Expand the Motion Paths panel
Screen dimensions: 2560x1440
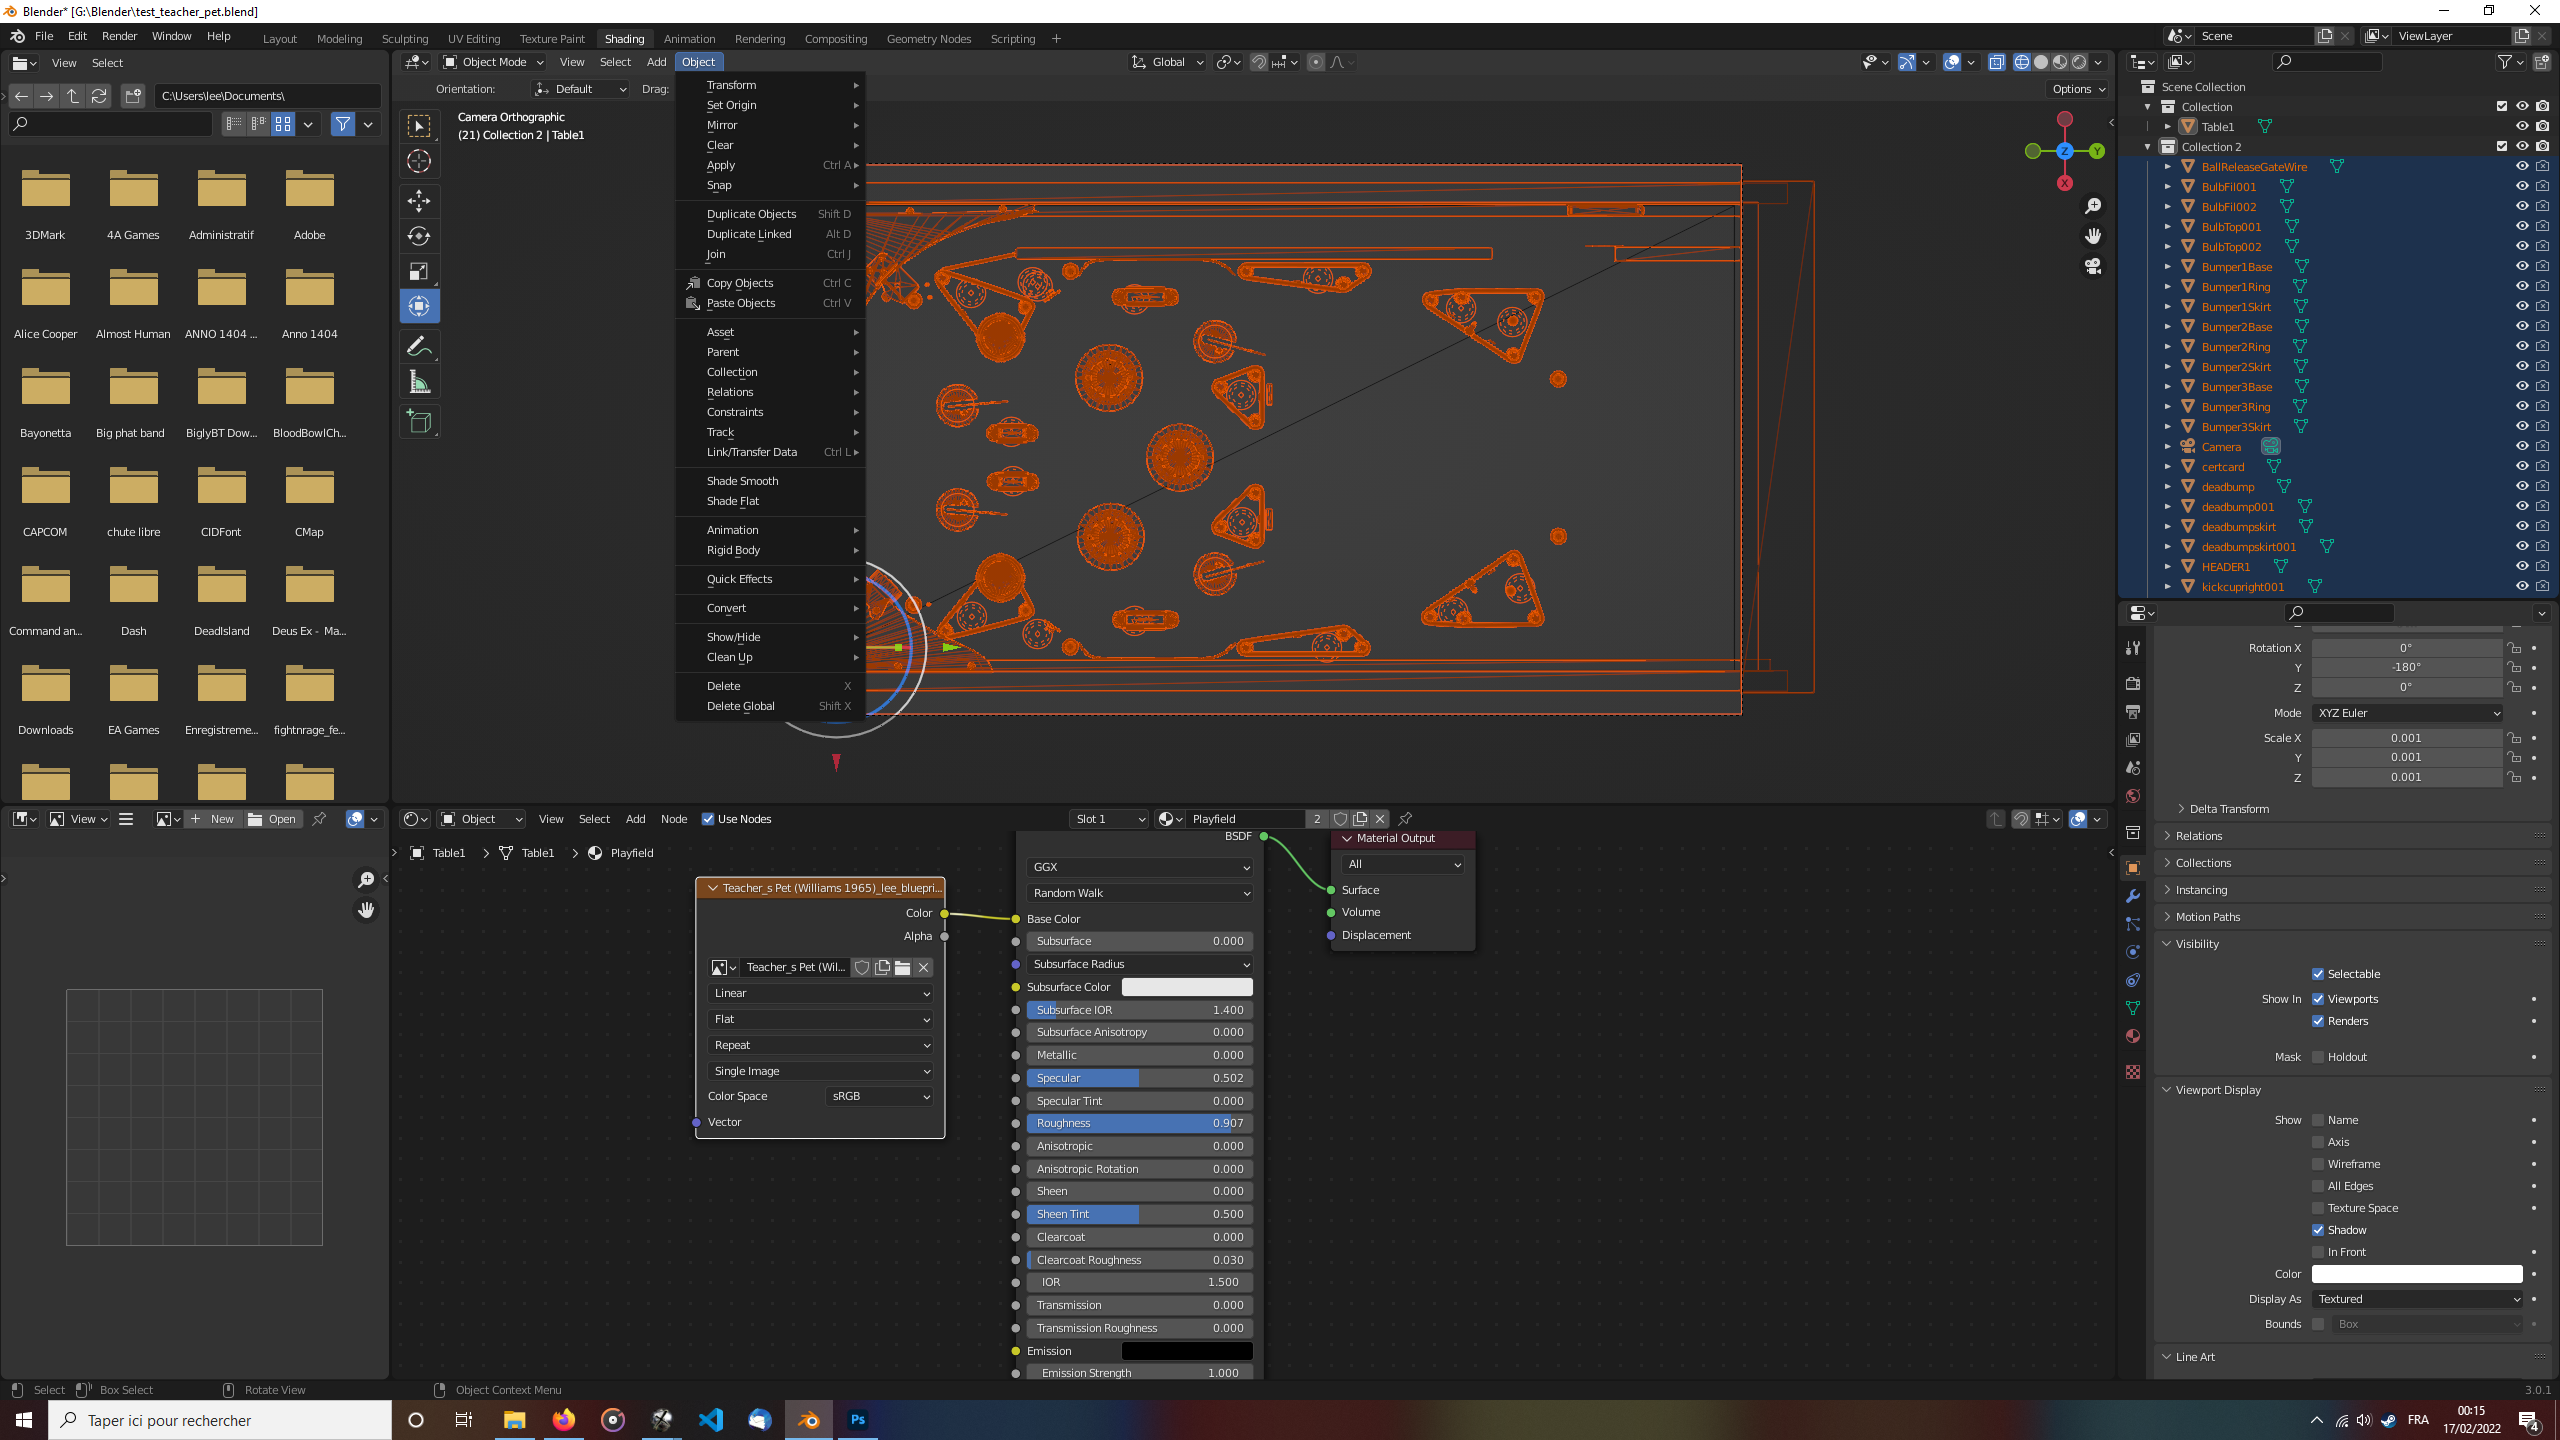coord(2207,917)
